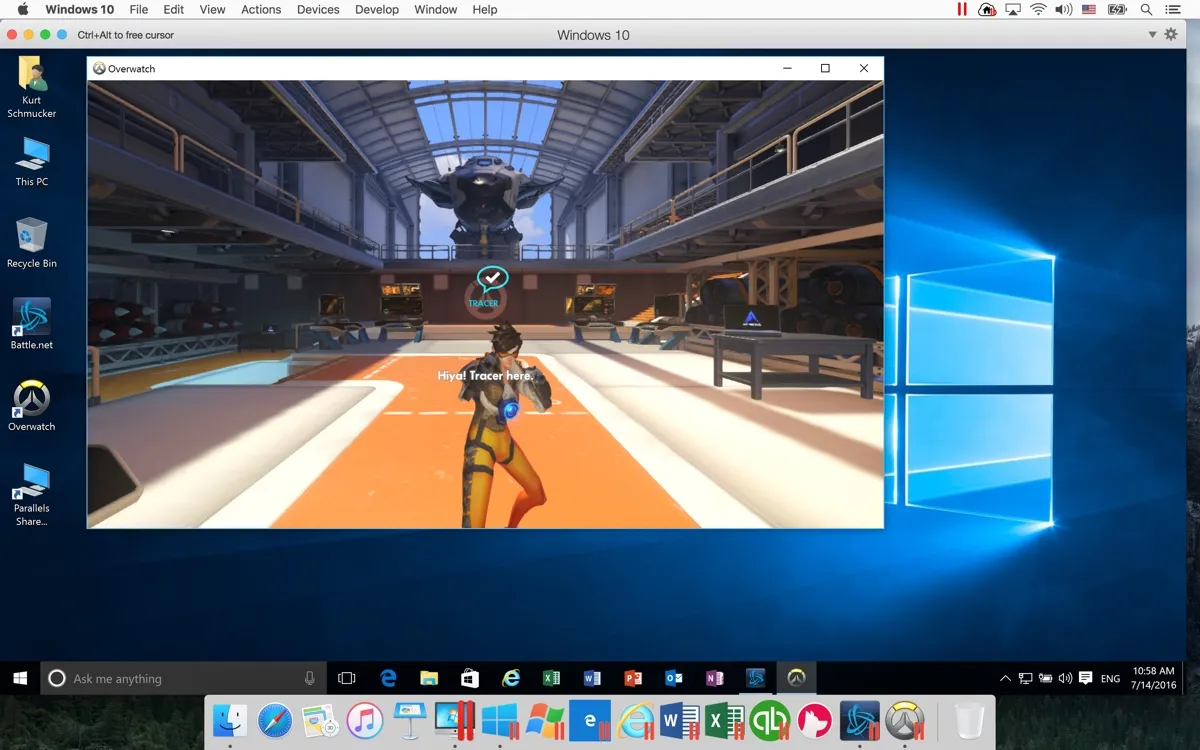
Task: Open Task View on the taskbar
Action: click(x=346, y=677)
